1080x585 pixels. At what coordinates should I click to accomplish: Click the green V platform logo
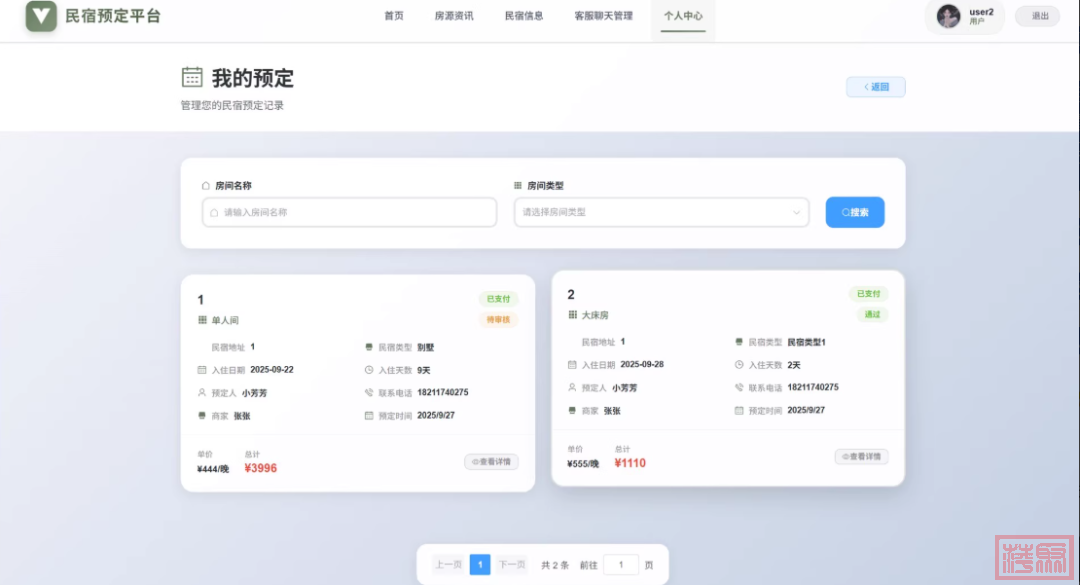coord(41,16)
